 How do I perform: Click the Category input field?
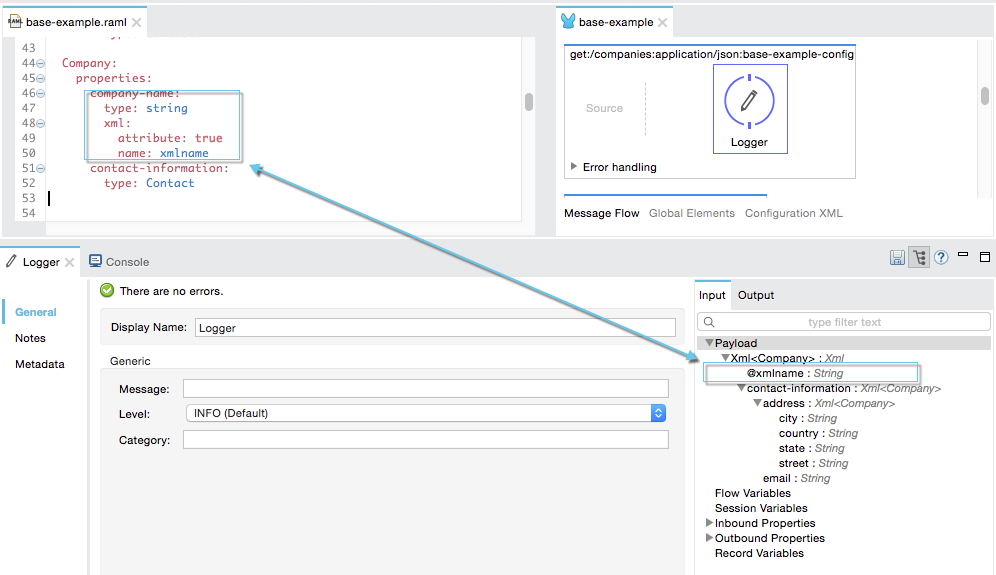click(x=426, y=440)
